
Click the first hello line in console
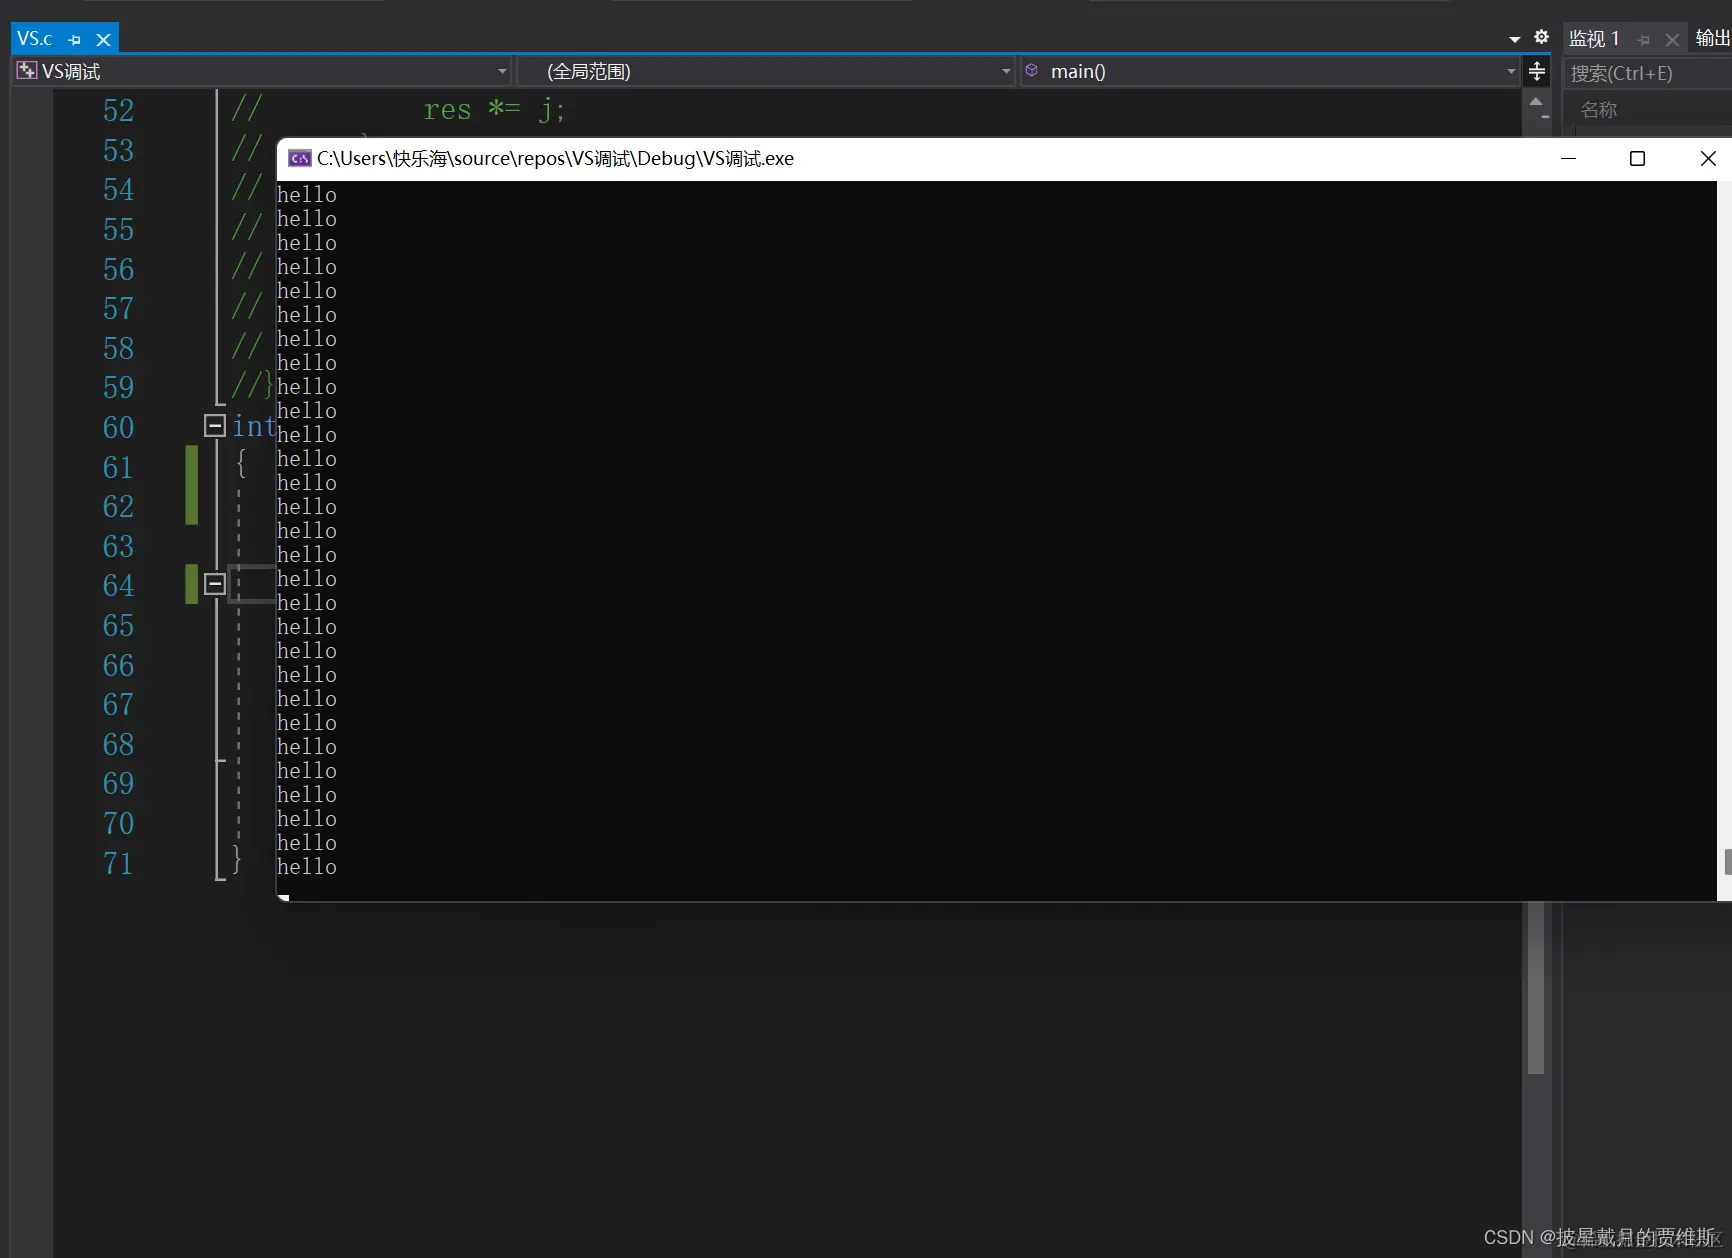click(307, 195)
